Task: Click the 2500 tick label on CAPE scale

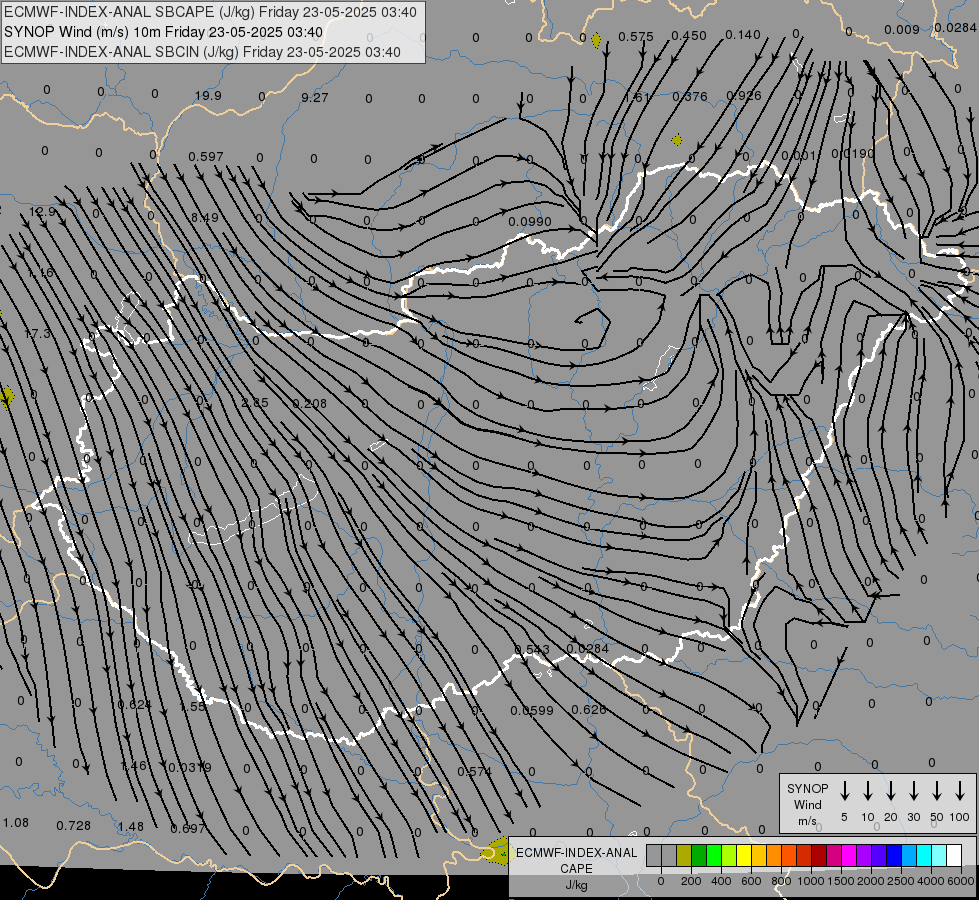Action: [901, 881]
